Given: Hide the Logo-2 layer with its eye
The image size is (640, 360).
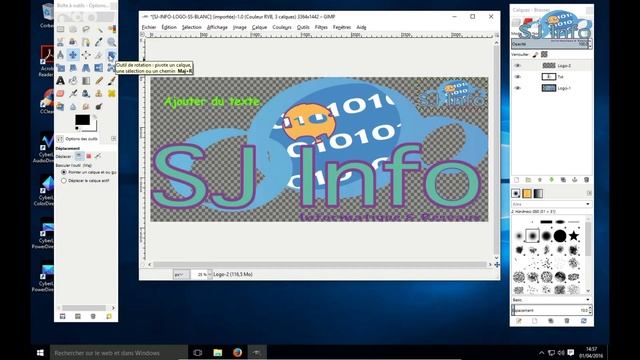Looking at the screenshot, I should 518,66.
